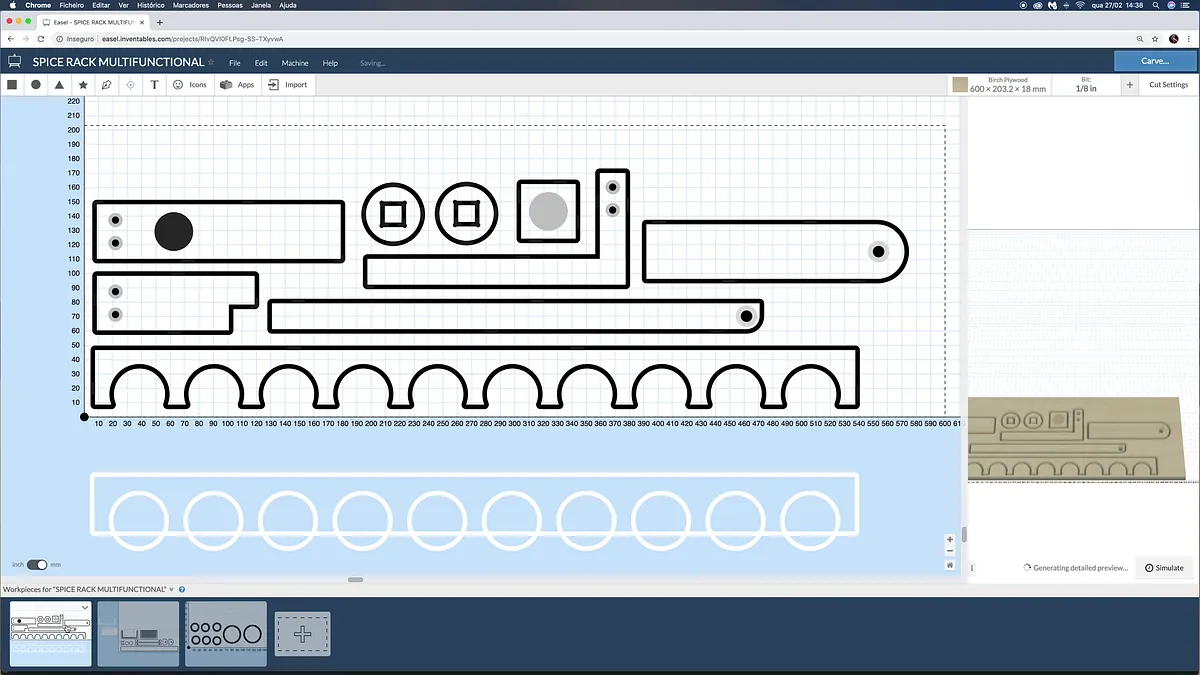Open the File menu in Easel
The image size is (1200, 675).
[234, 63]
